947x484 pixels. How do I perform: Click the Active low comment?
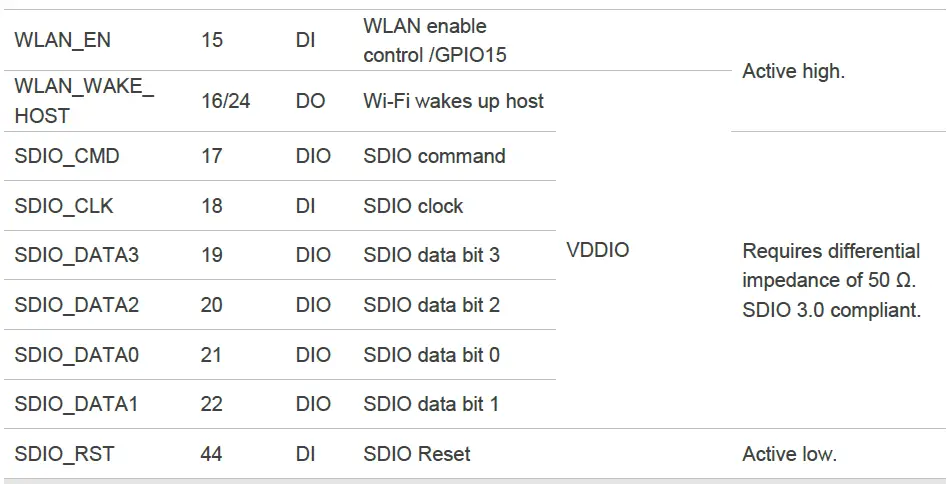[x=789, y=454]
